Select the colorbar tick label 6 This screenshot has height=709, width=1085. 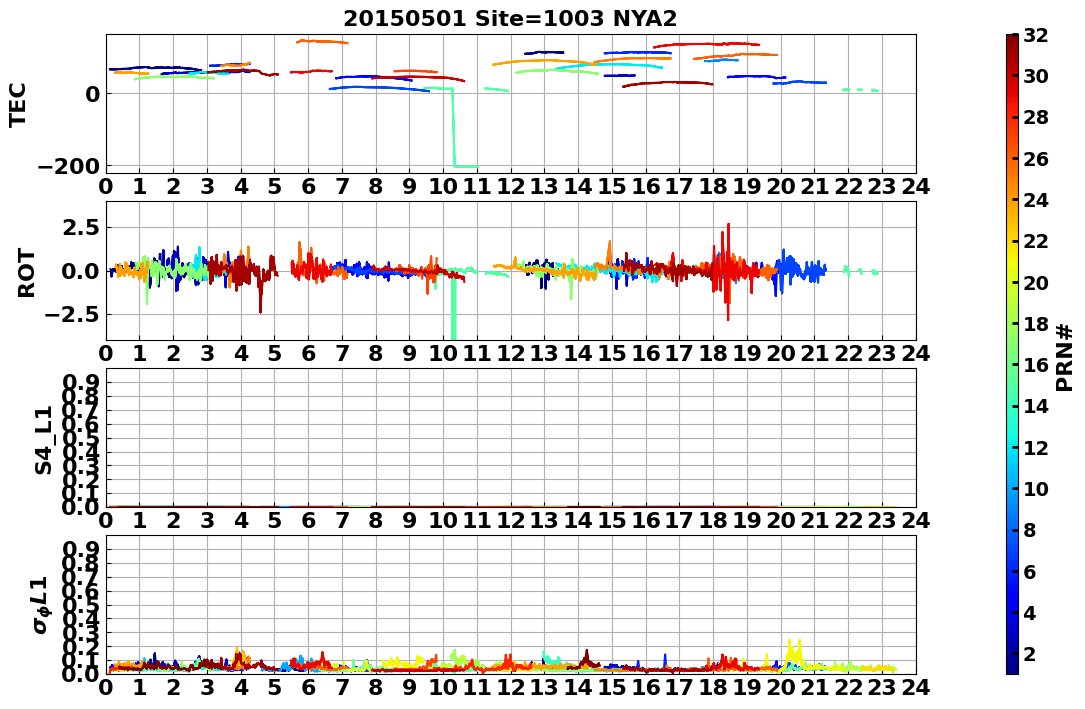coord(1030,572)
